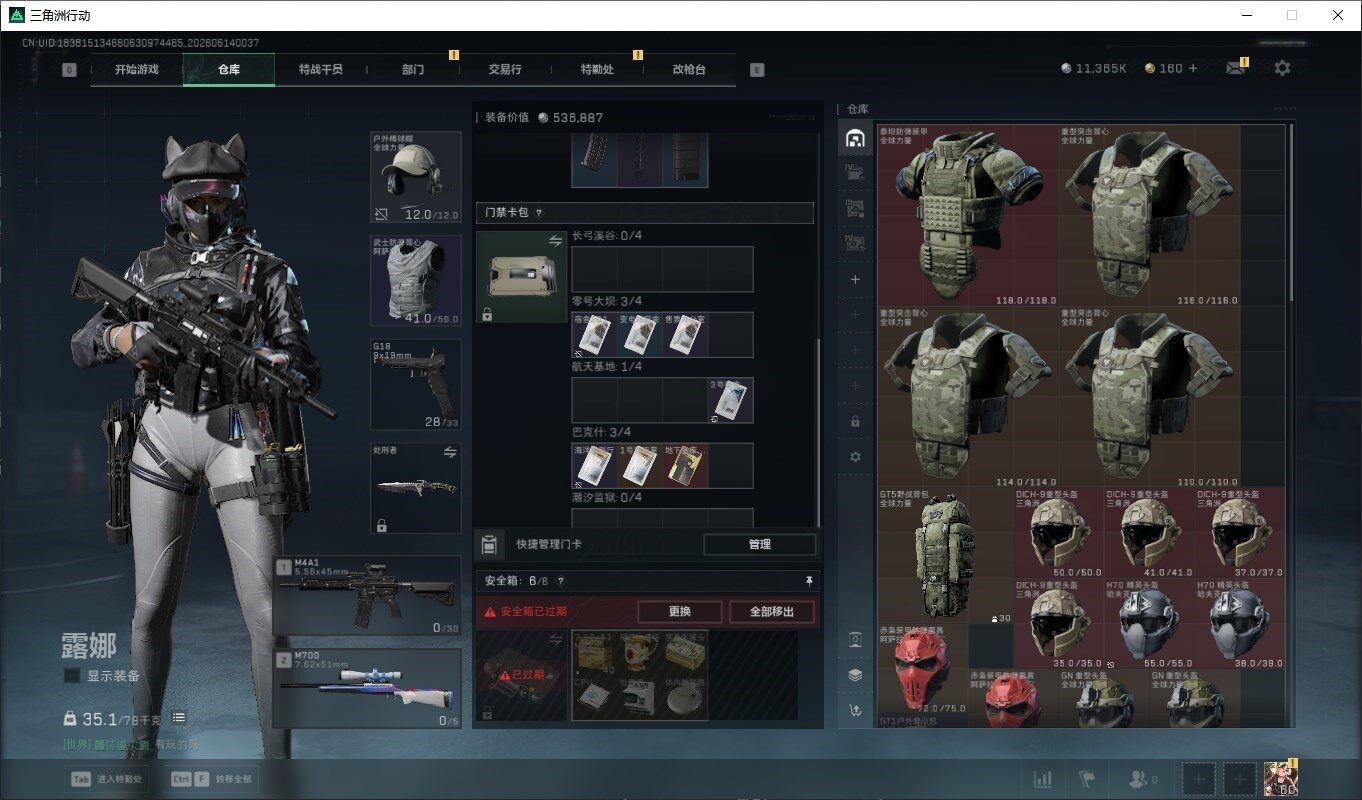Screen dimensions: 1362x800
Task: Select the 户外棒球帽 helmet slot
Action: coord(416,177)
